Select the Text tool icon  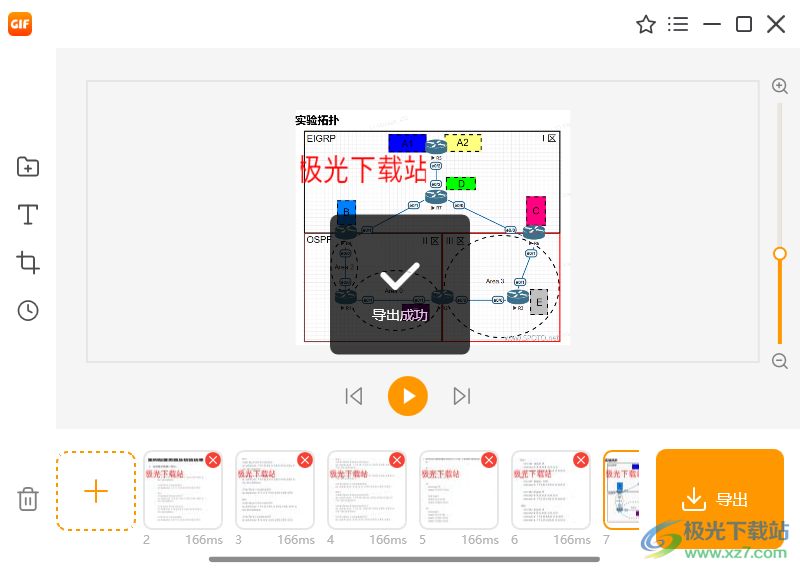coord(28,214)
